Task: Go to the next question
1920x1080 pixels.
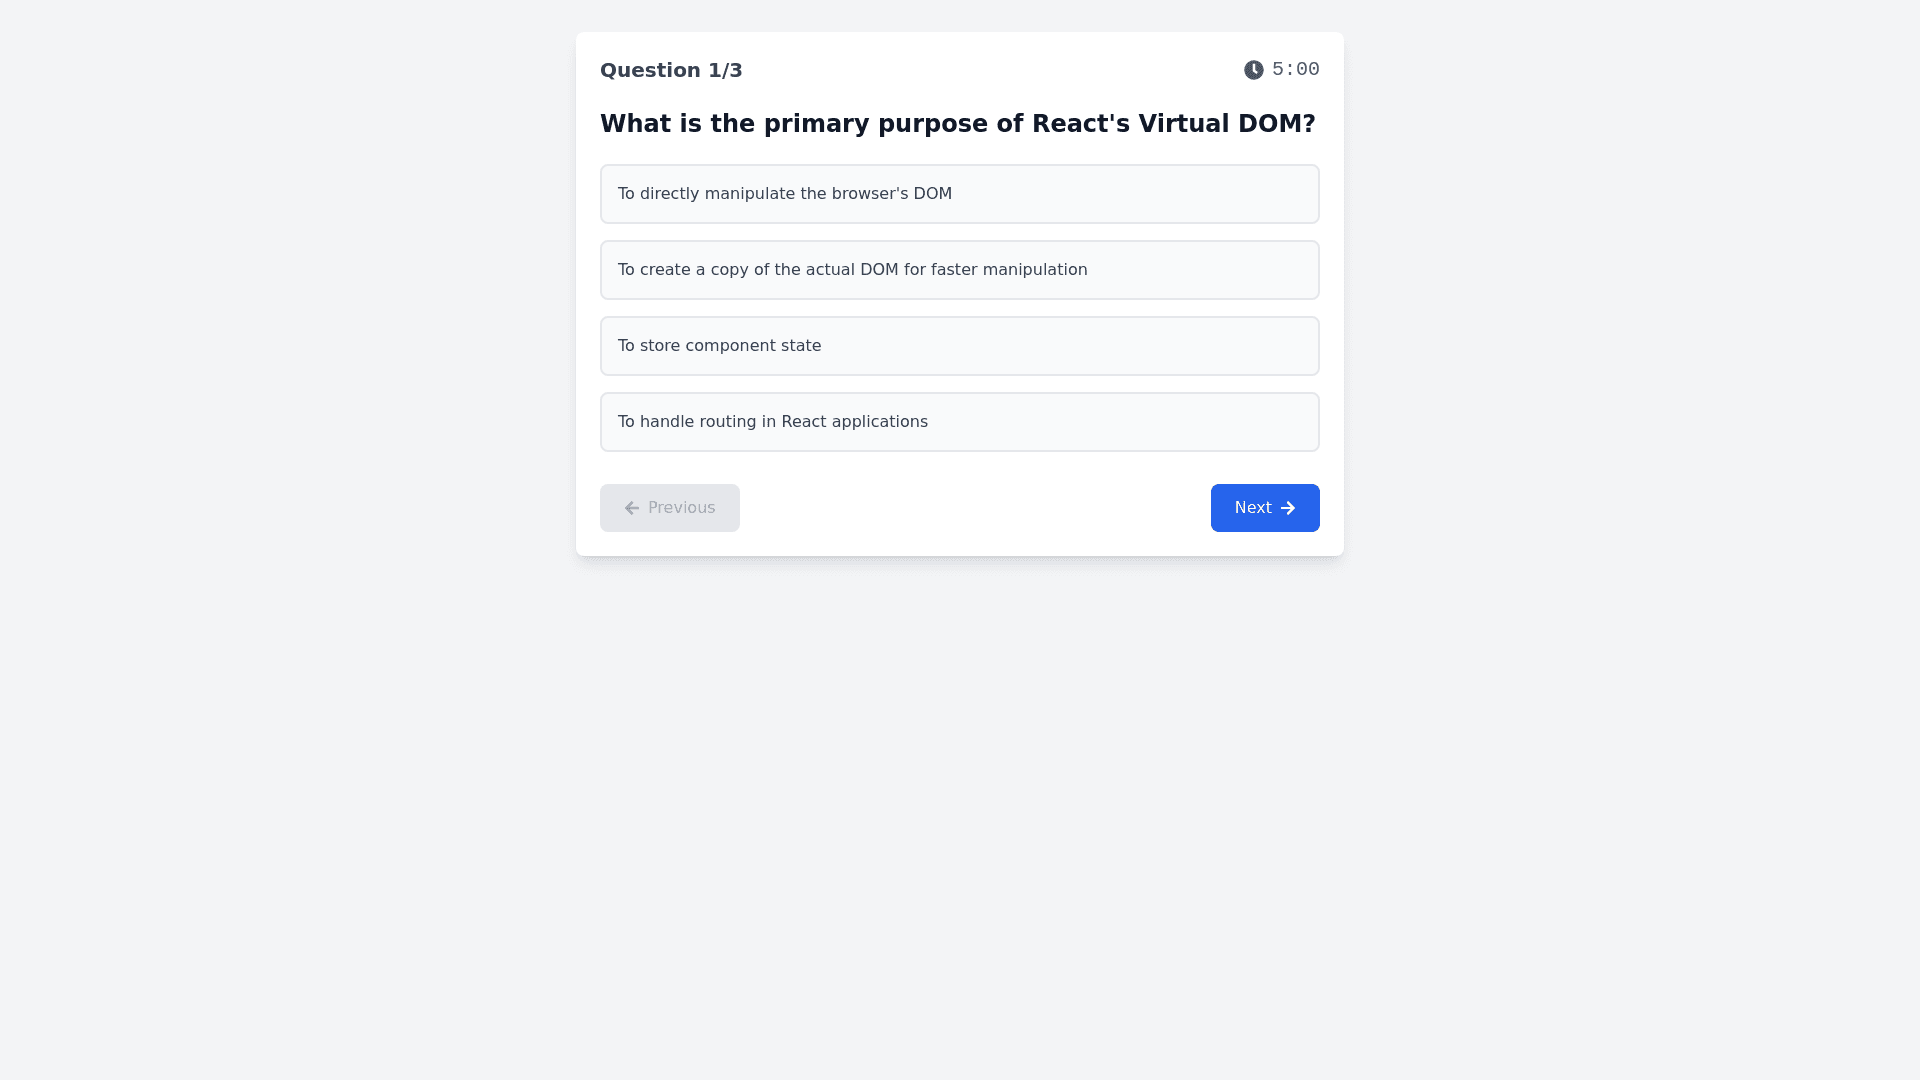Action: tap(1264, 508)
